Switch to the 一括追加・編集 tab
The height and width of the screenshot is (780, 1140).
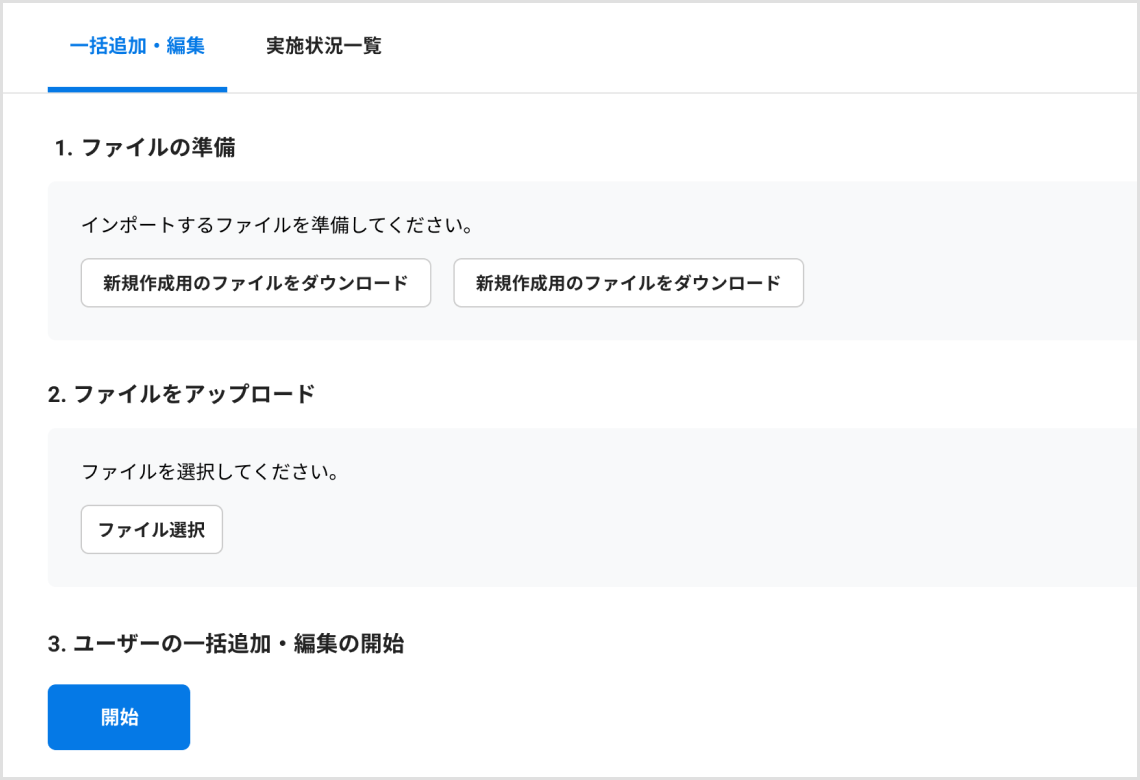pyautogui.click(x=137, y=46)
